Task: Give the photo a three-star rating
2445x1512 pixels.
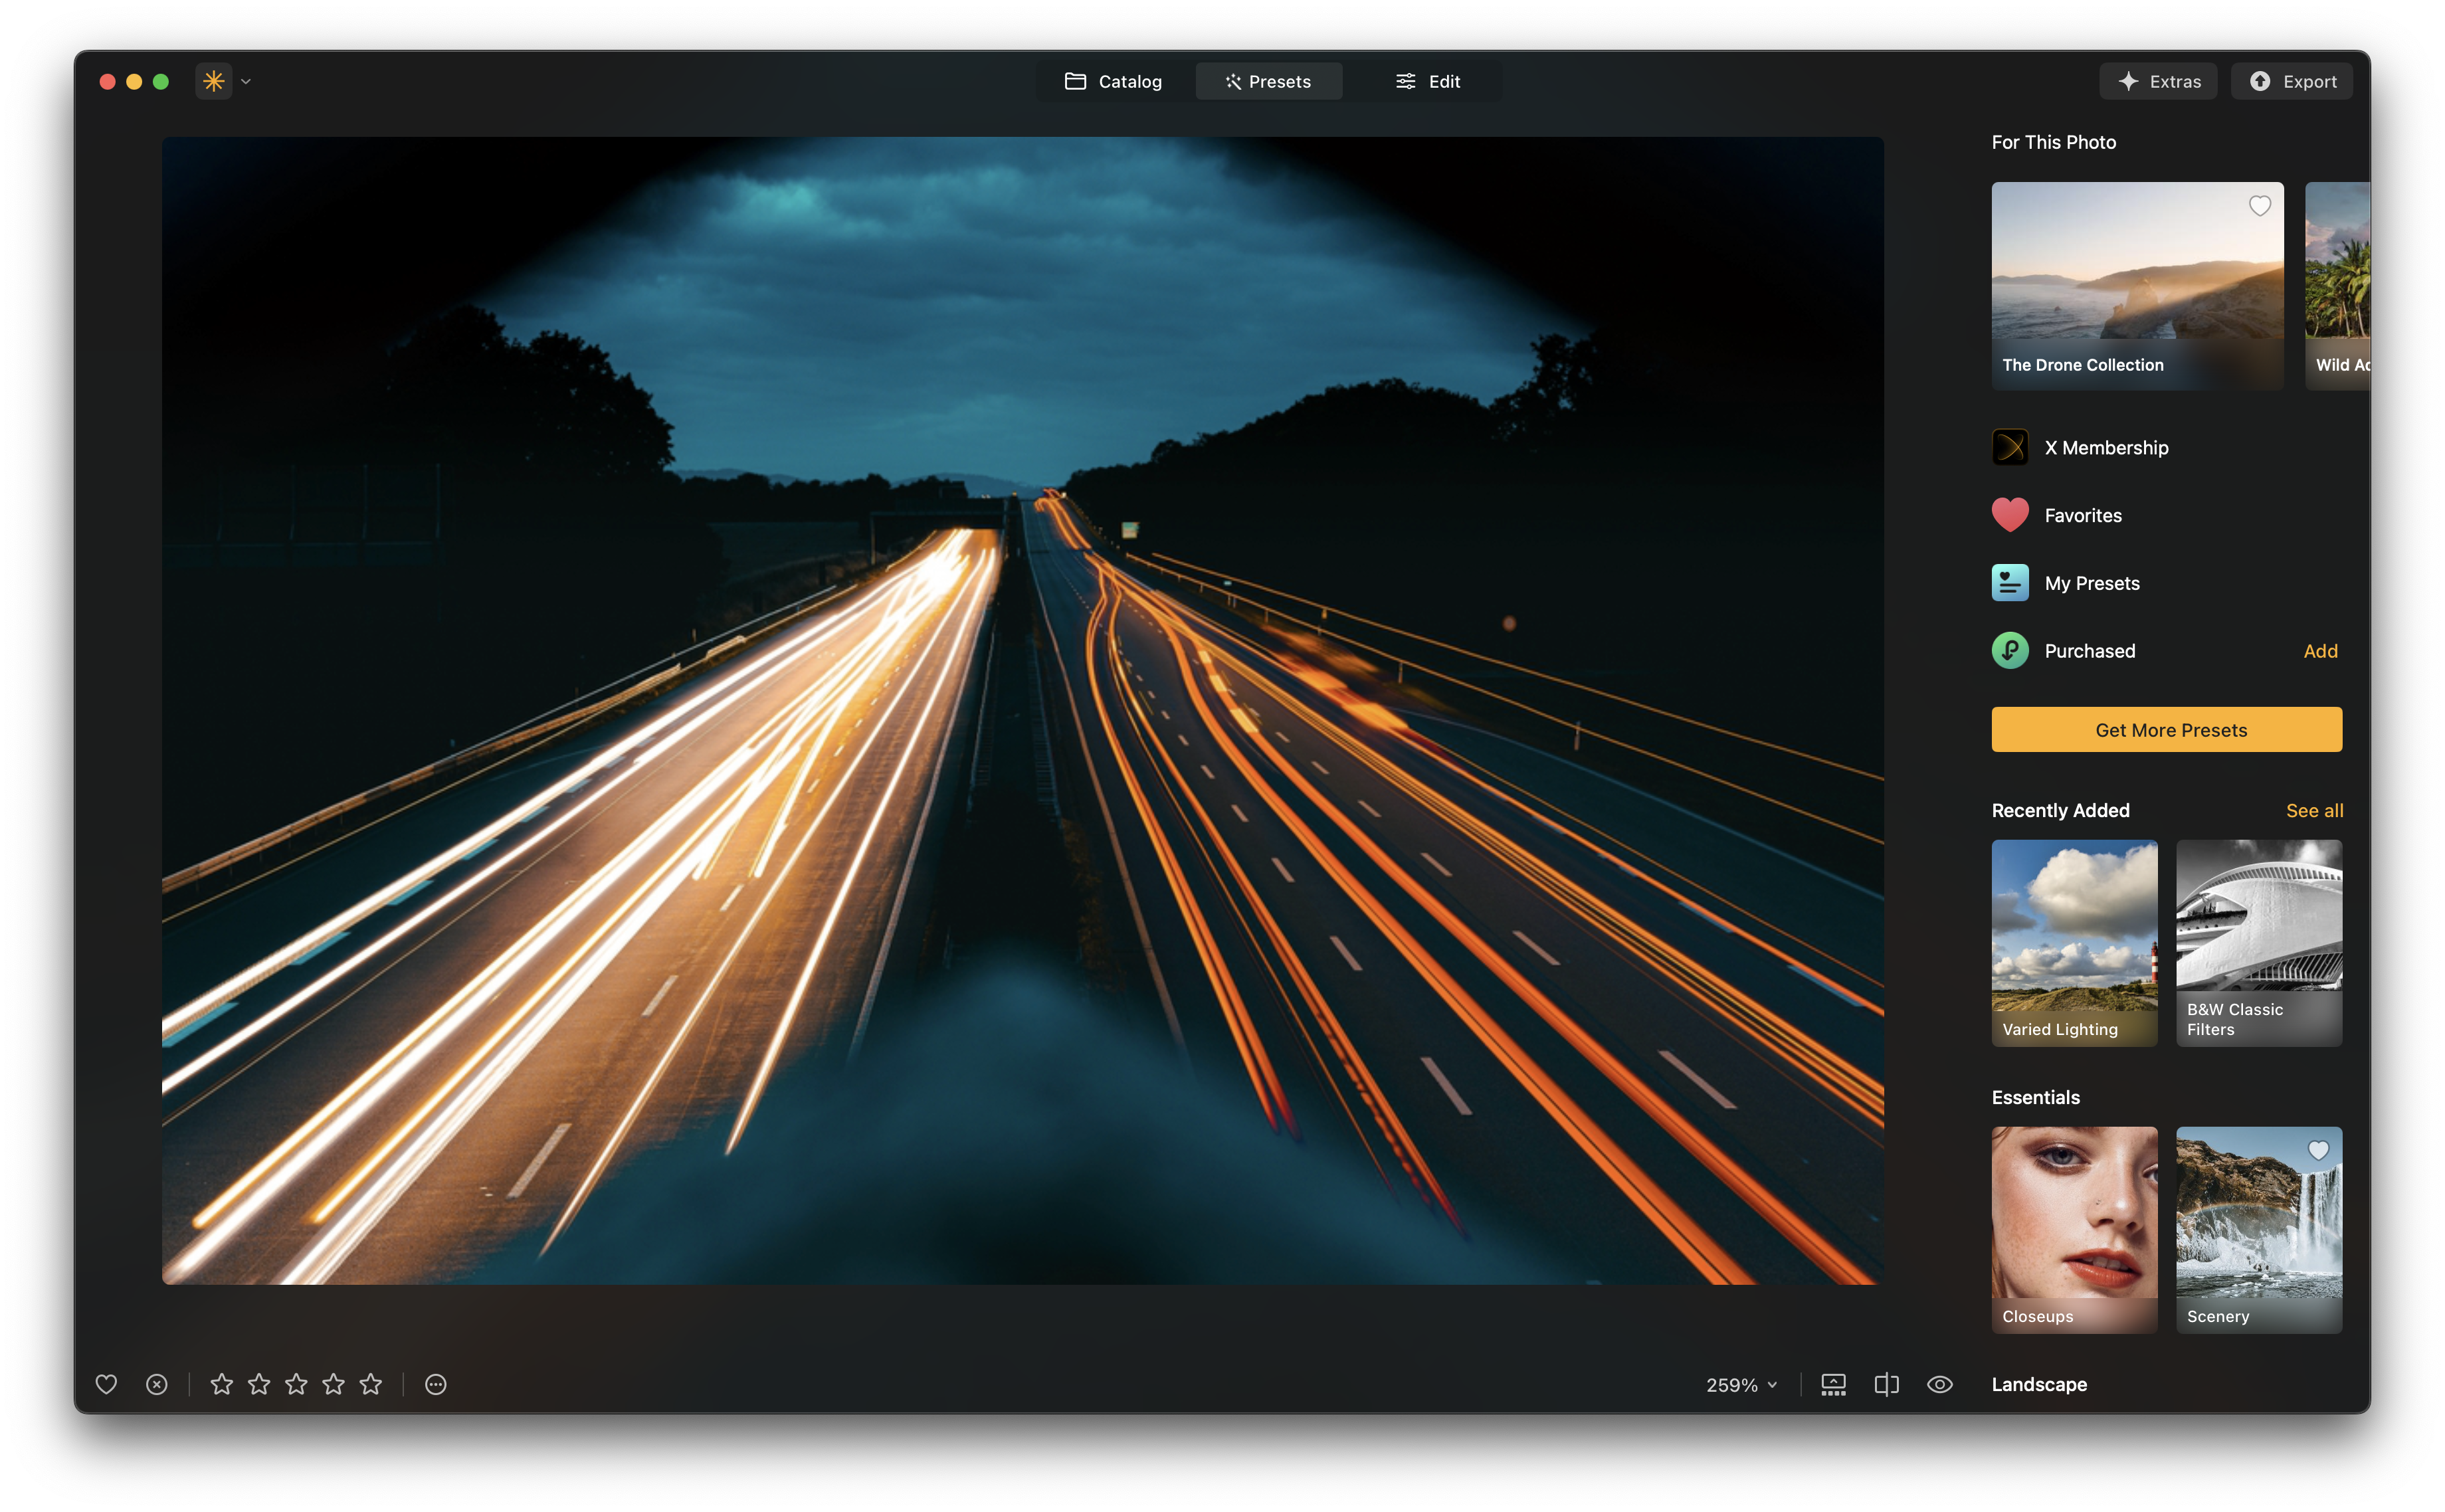Action: (x=296, y=1384)
